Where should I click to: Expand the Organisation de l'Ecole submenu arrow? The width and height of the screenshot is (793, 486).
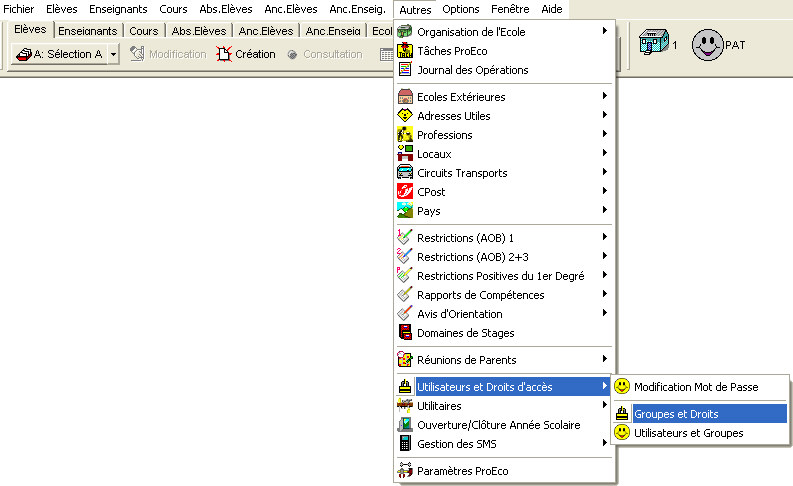click(x=604, y=31)
